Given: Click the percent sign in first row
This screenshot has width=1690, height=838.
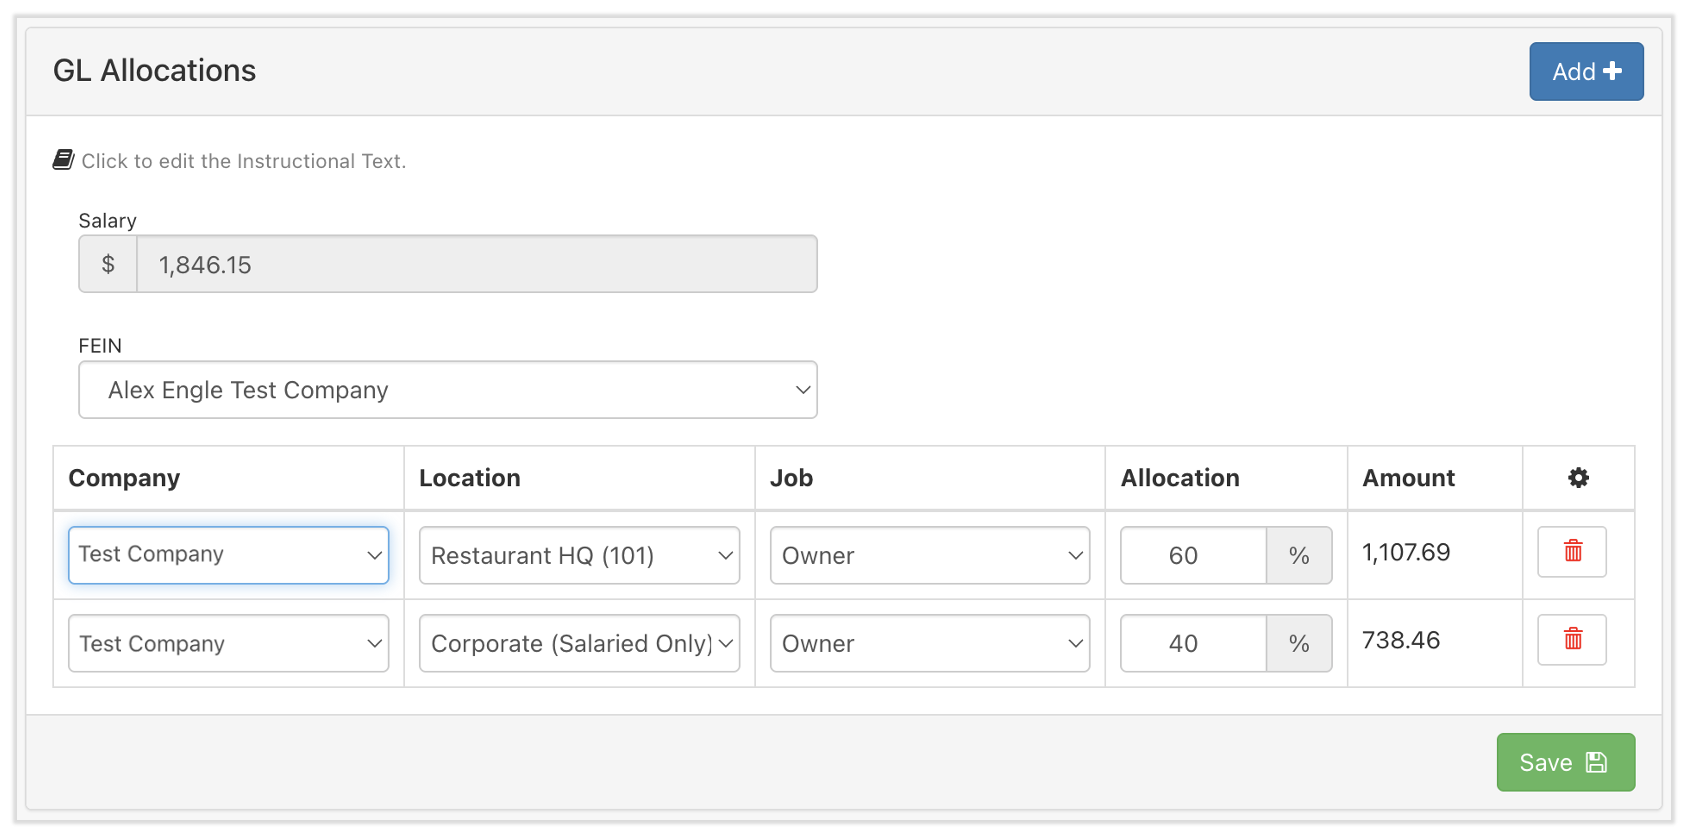Looking at the screenshot, I should click(x=1299, y=556).
